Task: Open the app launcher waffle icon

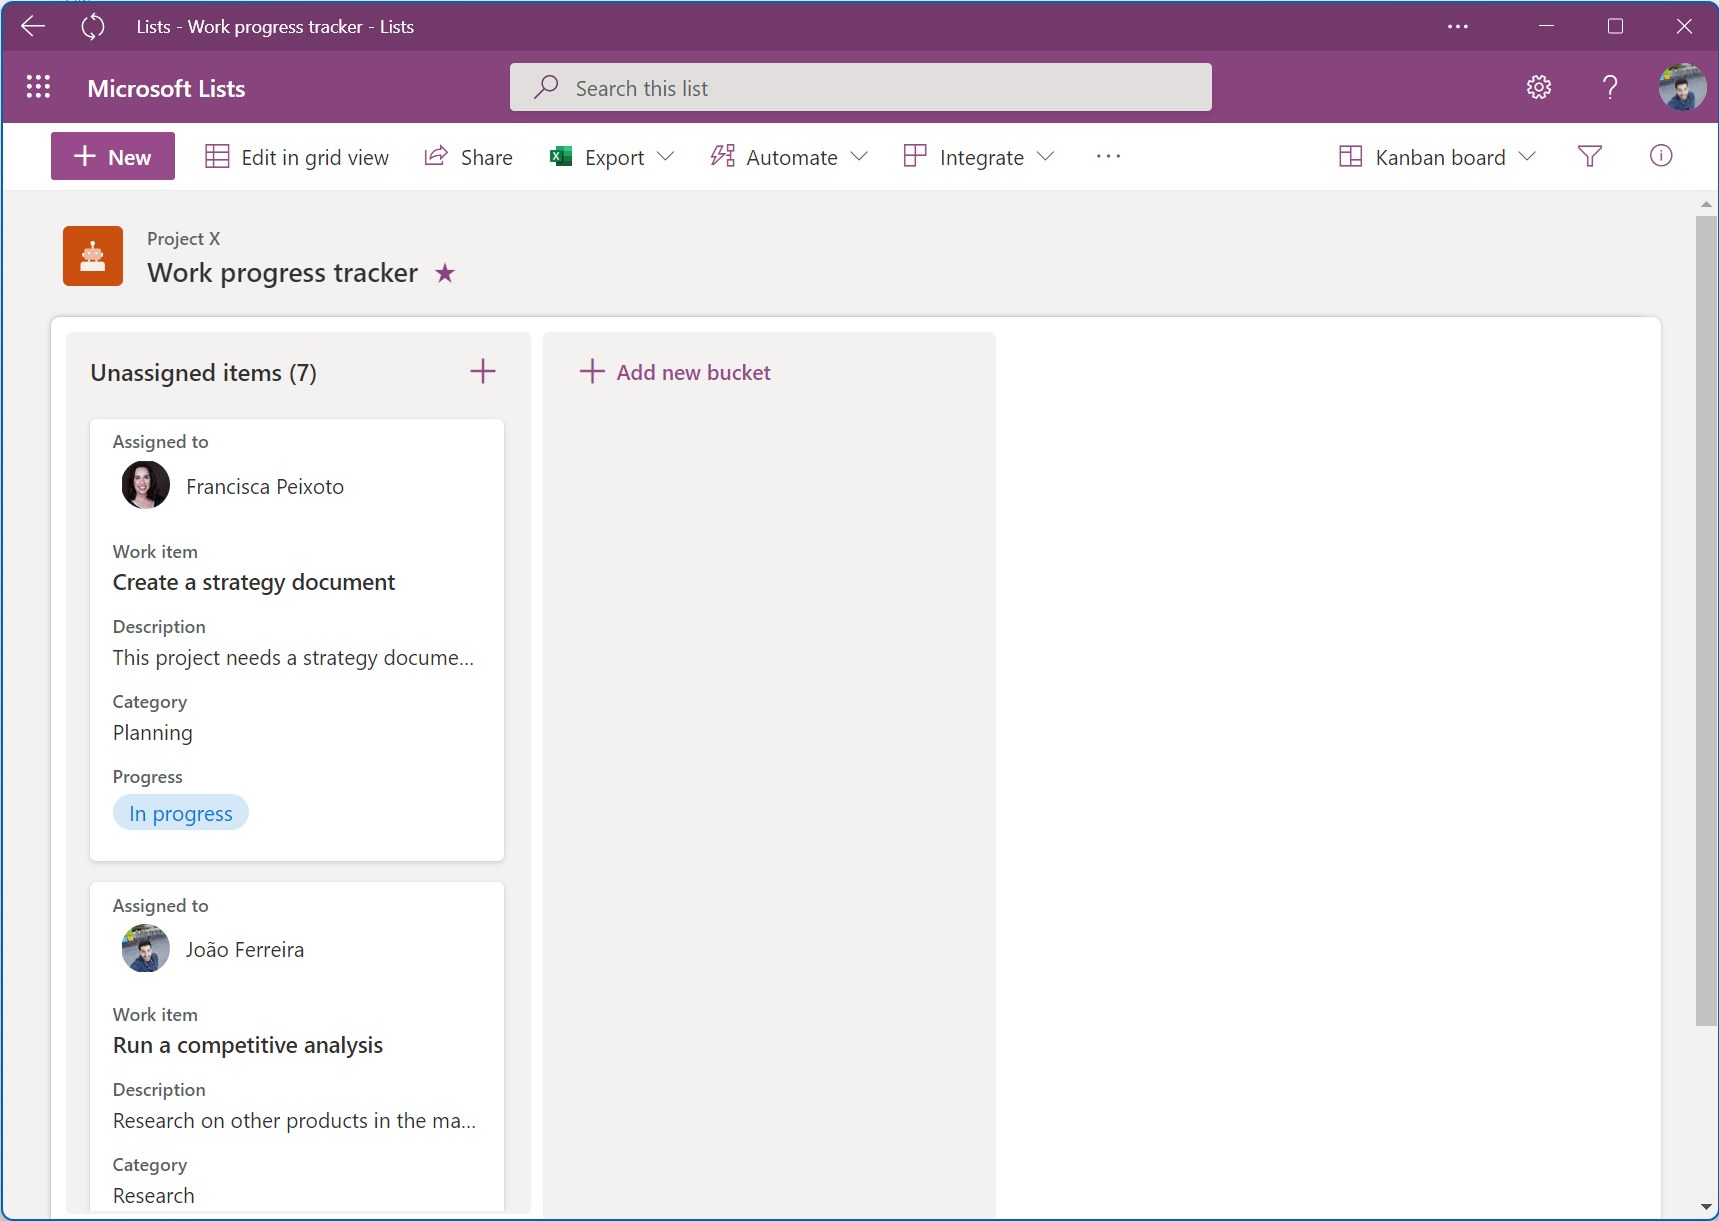Action: coord(38,88)
